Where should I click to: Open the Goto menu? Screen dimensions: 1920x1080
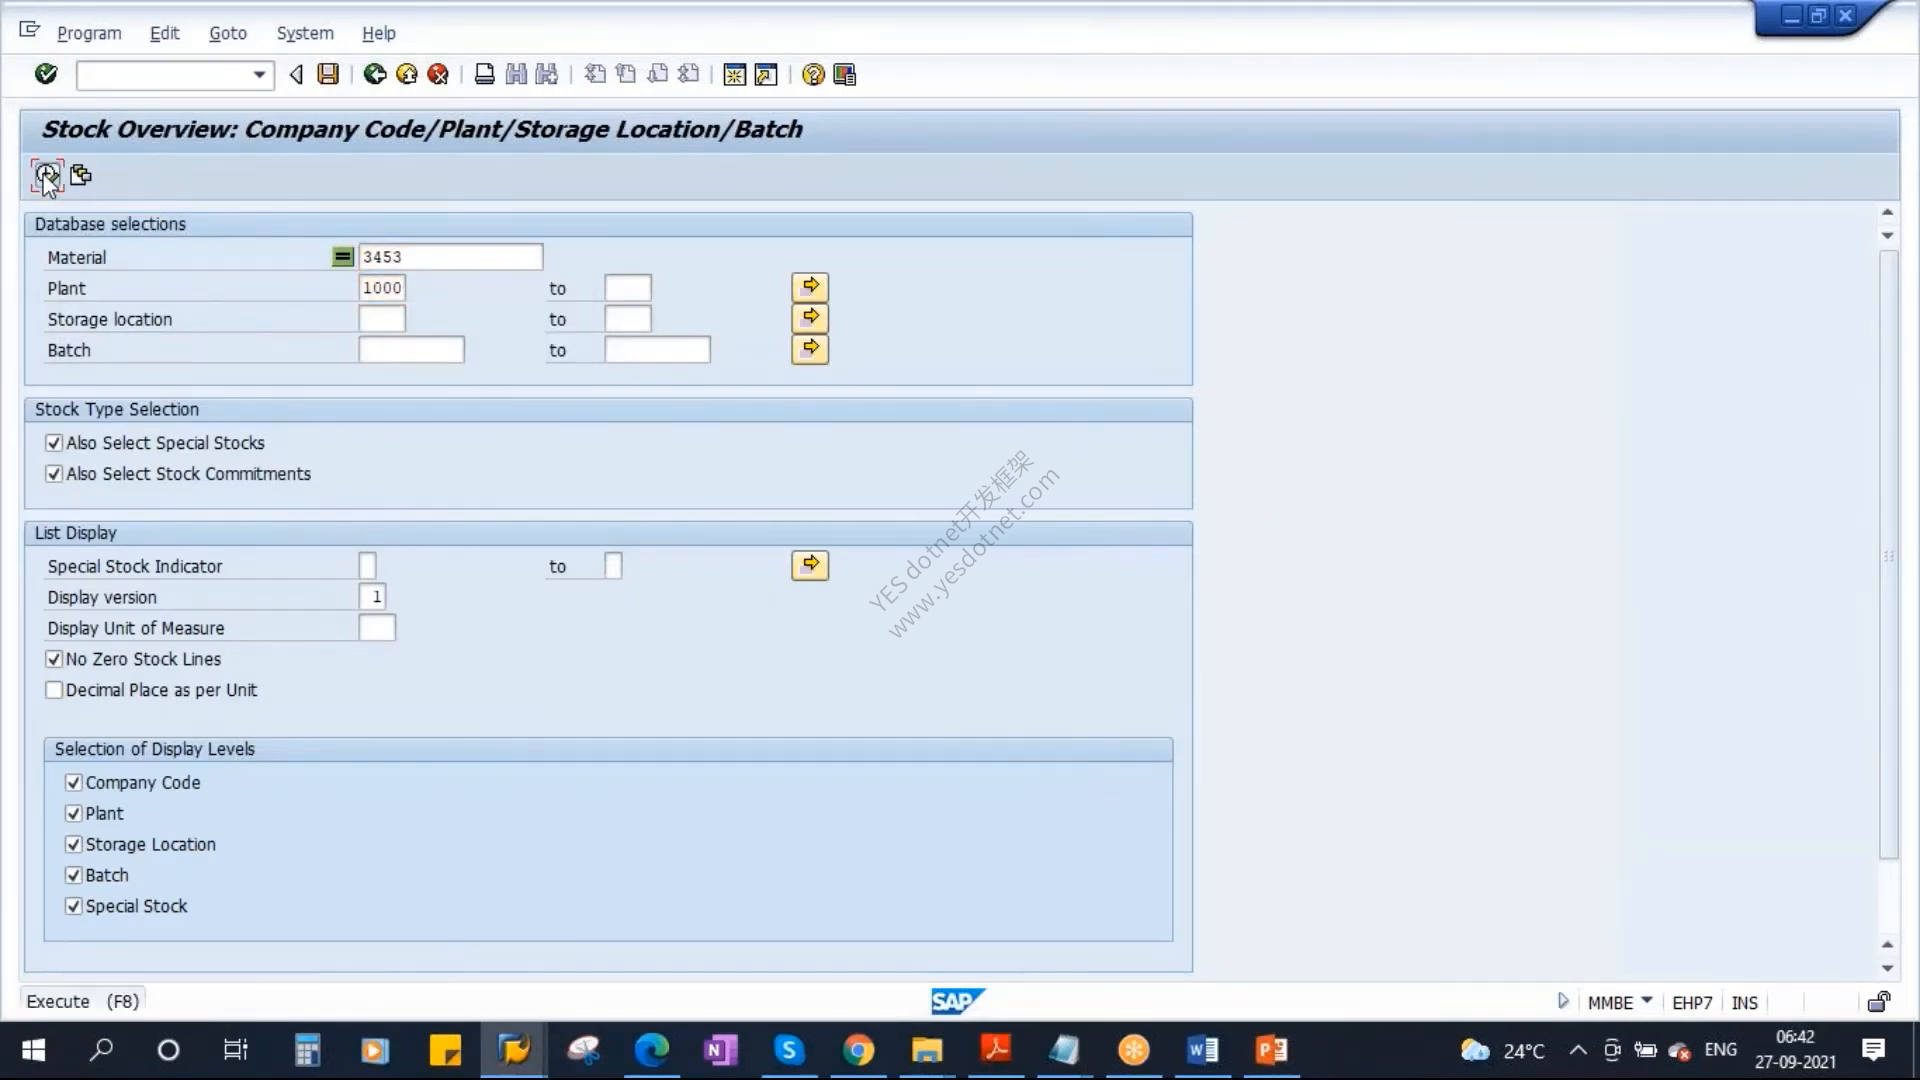[228, 33]
